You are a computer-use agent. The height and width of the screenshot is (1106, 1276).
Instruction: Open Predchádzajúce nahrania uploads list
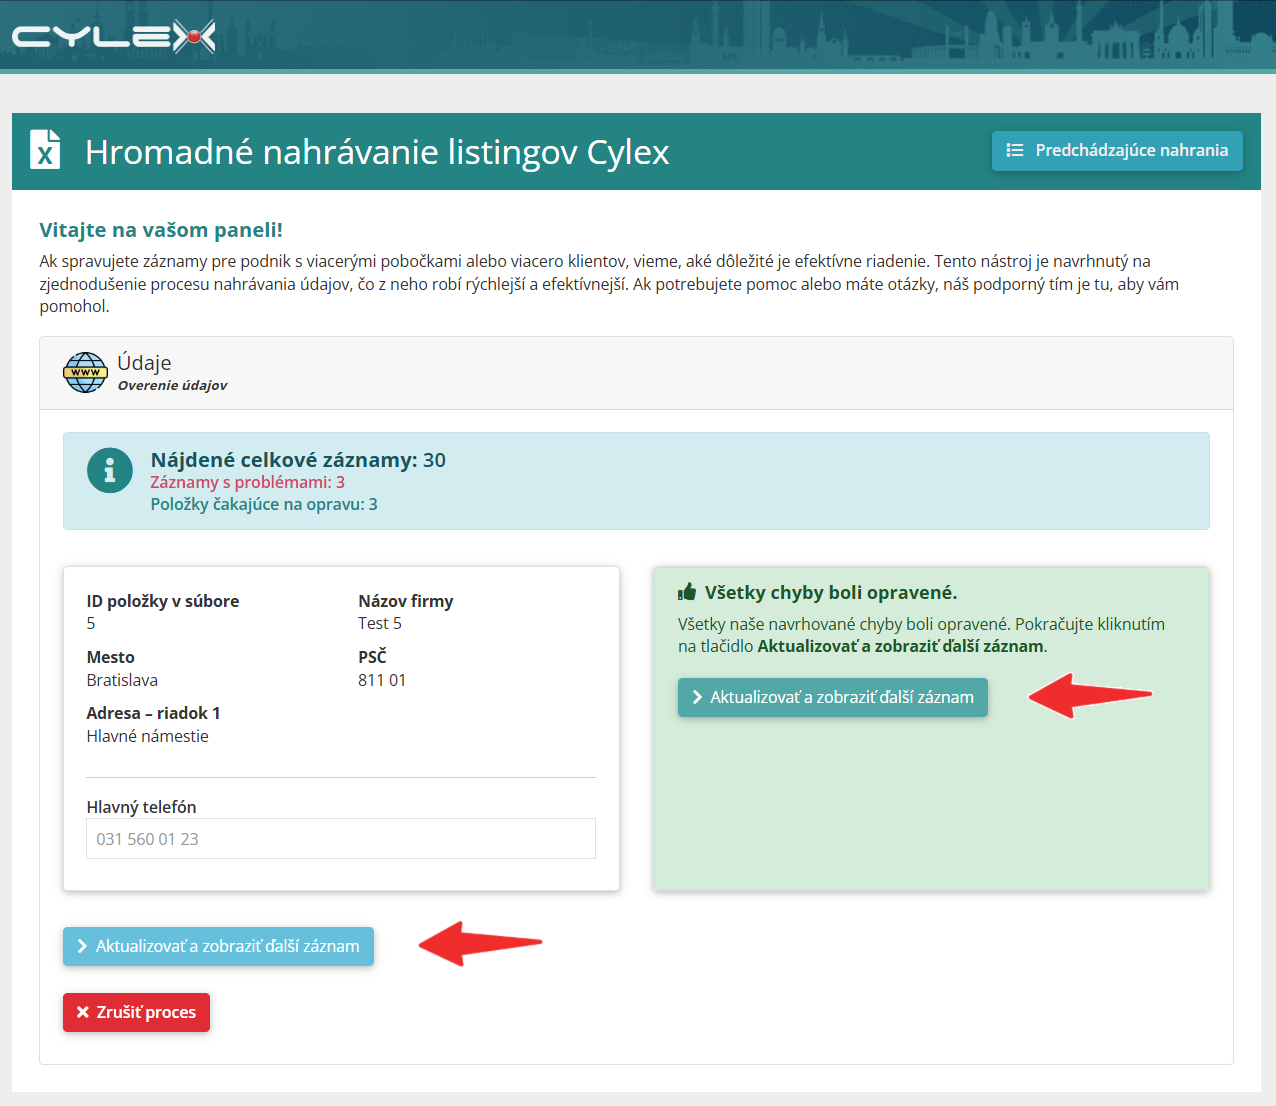pos(1117,151)
